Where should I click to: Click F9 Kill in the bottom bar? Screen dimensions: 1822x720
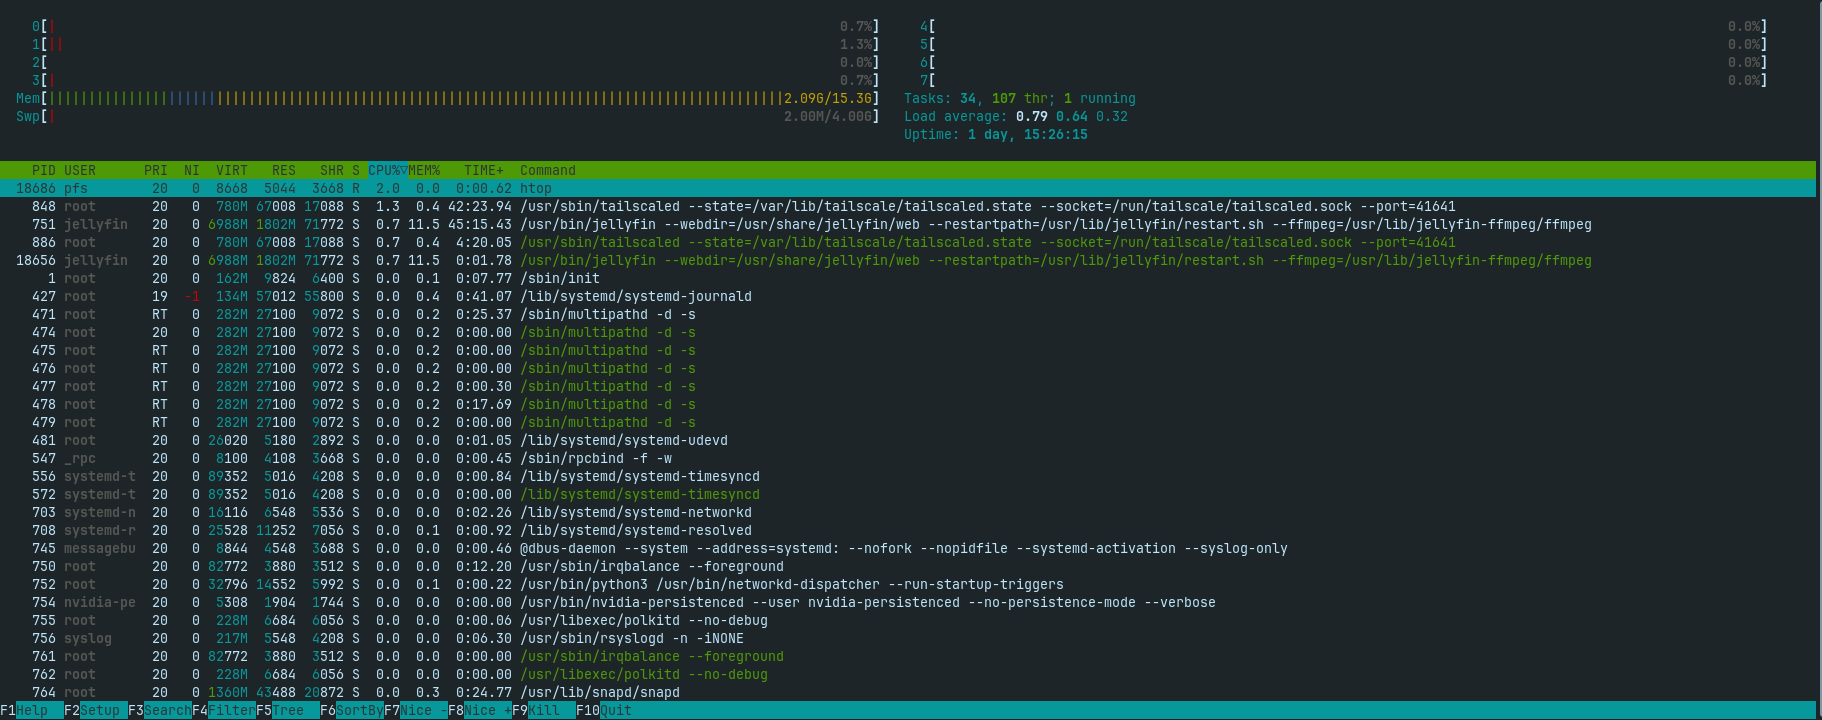tap(543, 710)
